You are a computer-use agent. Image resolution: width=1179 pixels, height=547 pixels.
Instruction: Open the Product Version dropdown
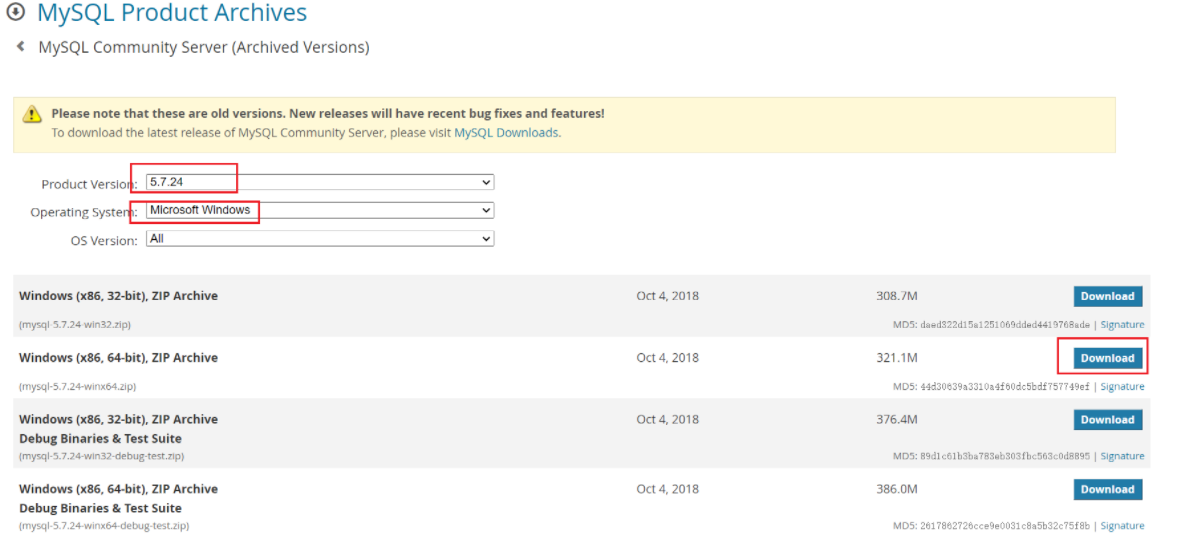[x=320, y=182]
